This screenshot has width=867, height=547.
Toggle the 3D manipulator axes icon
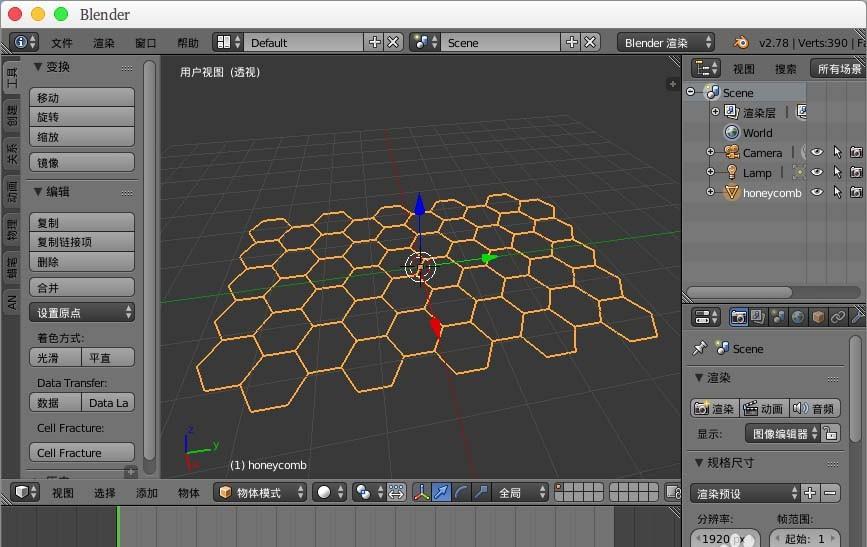422,492
